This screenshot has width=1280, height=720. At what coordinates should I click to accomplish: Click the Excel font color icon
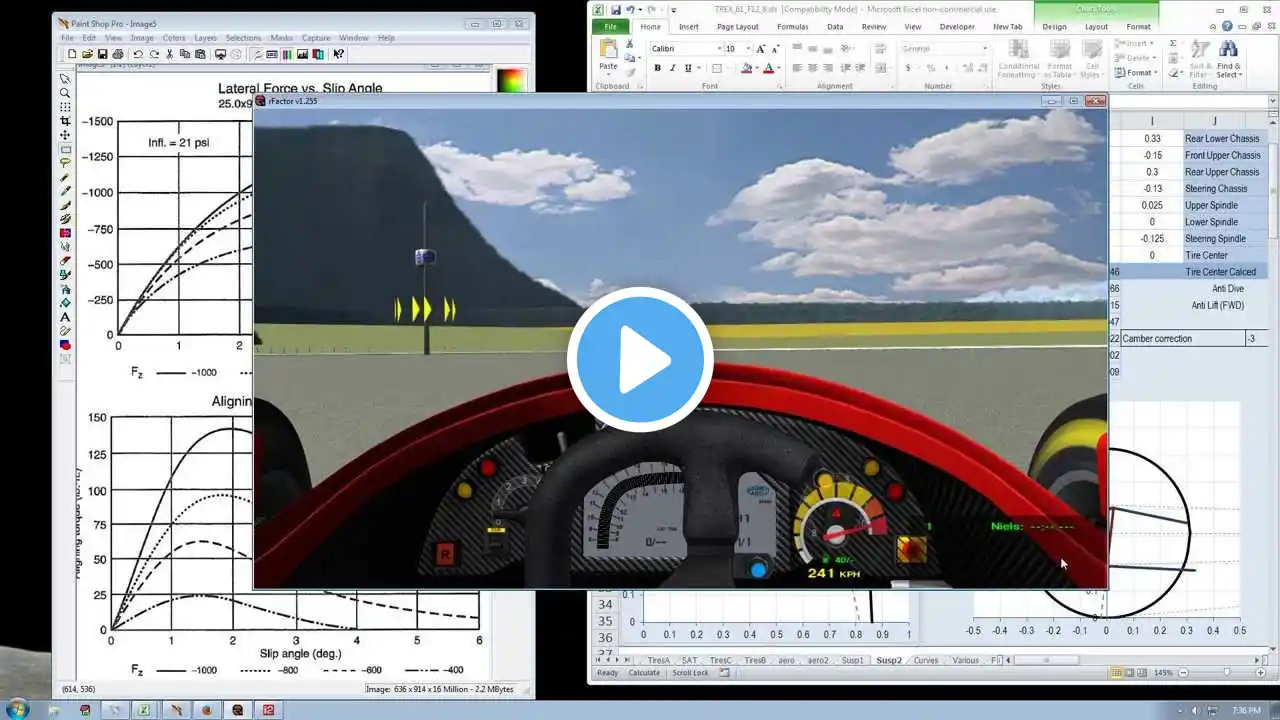click(x=768, y=68)
